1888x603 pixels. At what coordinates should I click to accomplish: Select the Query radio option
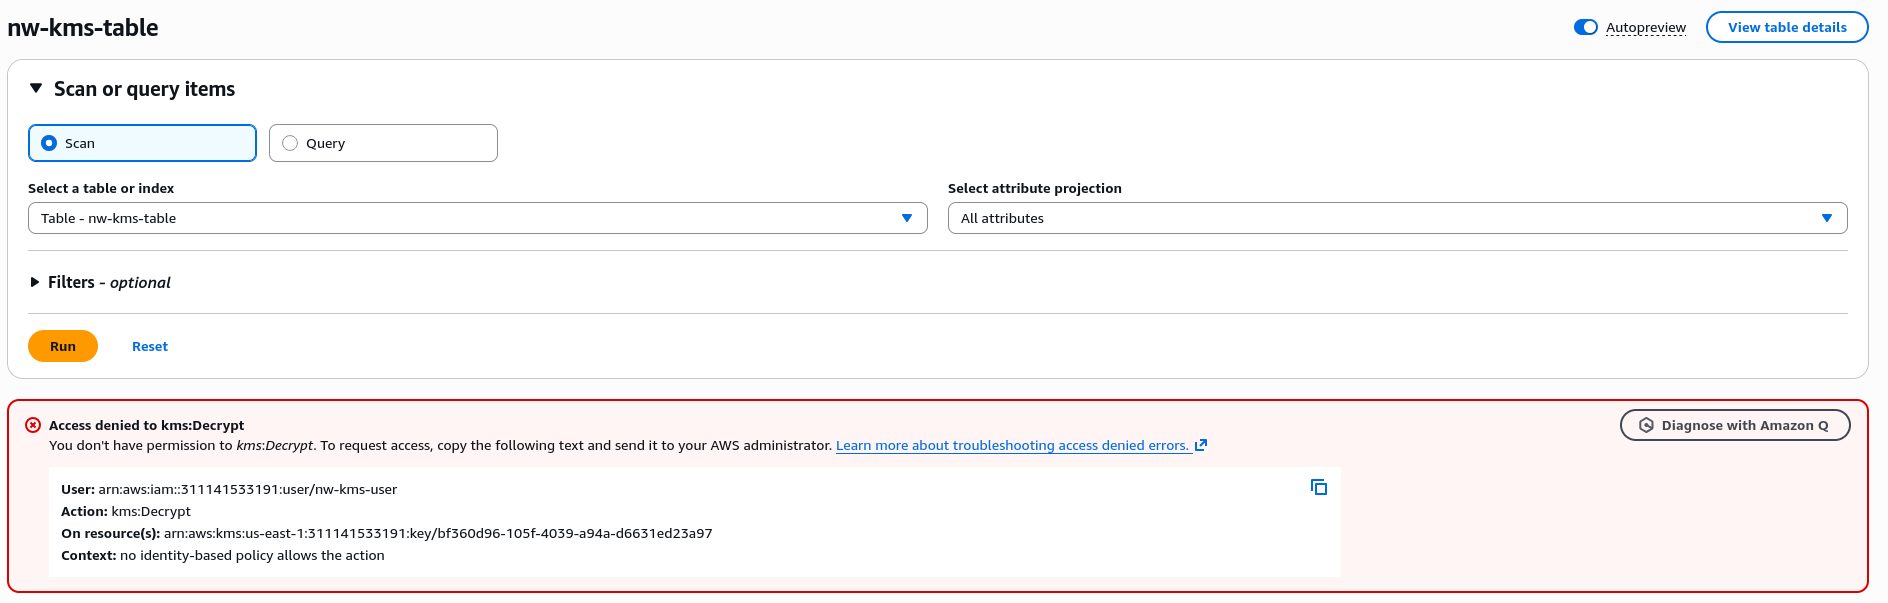(x=290, y=143)
